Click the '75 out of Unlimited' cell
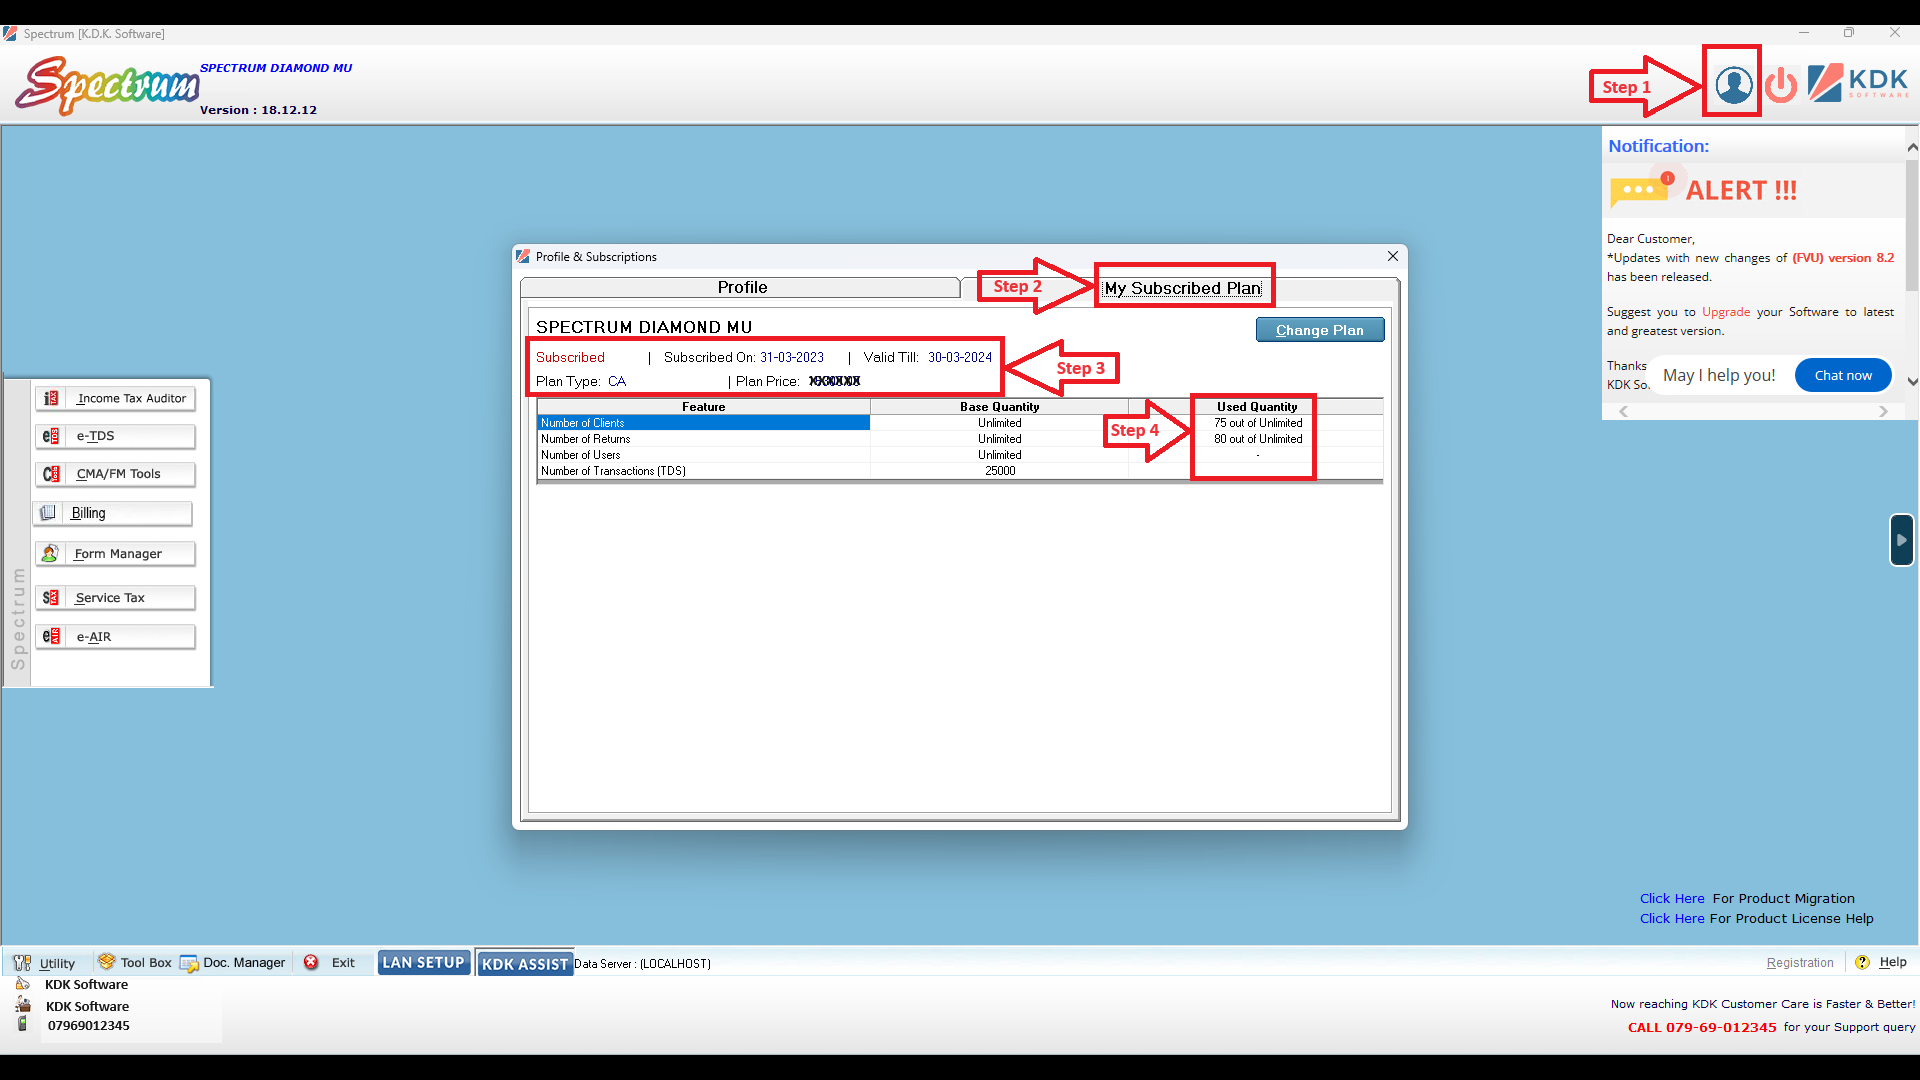Viewport: 1920px width, 1080px height. pos(1258,423)
